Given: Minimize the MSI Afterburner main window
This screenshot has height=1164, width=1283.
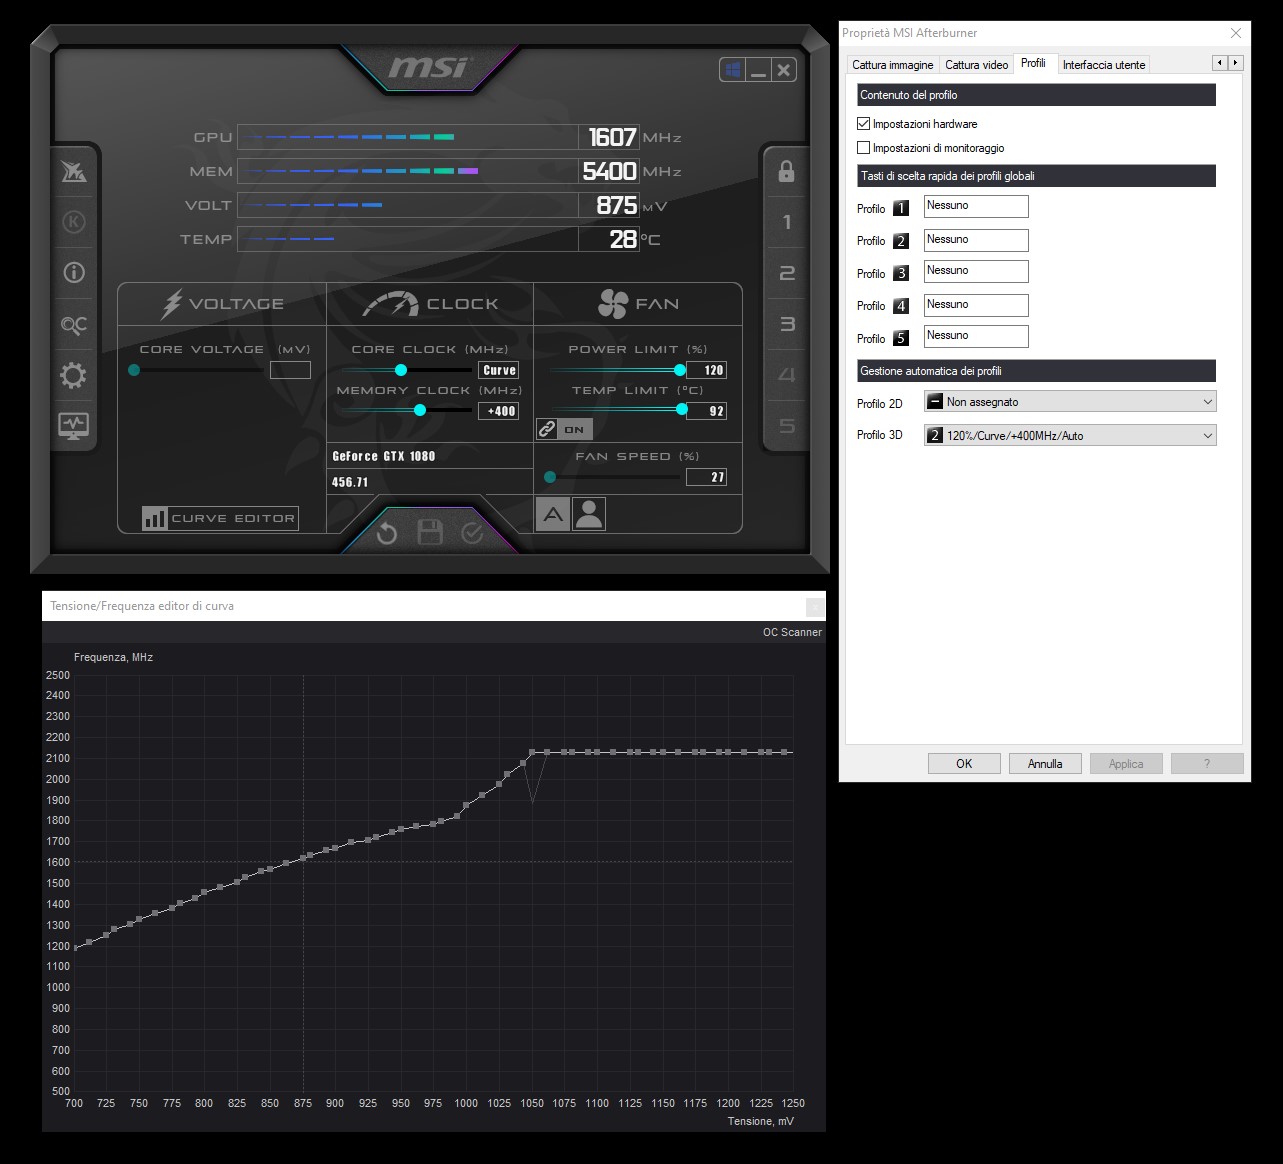Looking at the screenshot, I should tap(759, 70).
